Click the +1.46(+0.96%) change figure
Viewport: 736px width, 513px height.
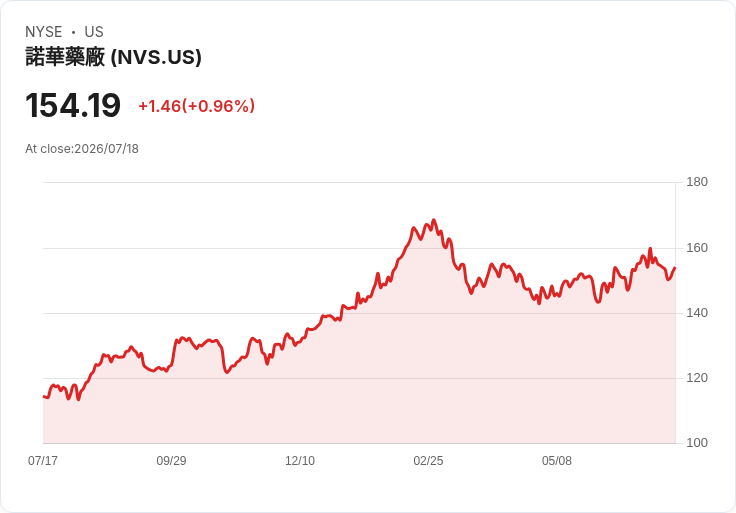pyautogui.click(x=197, y=106)
